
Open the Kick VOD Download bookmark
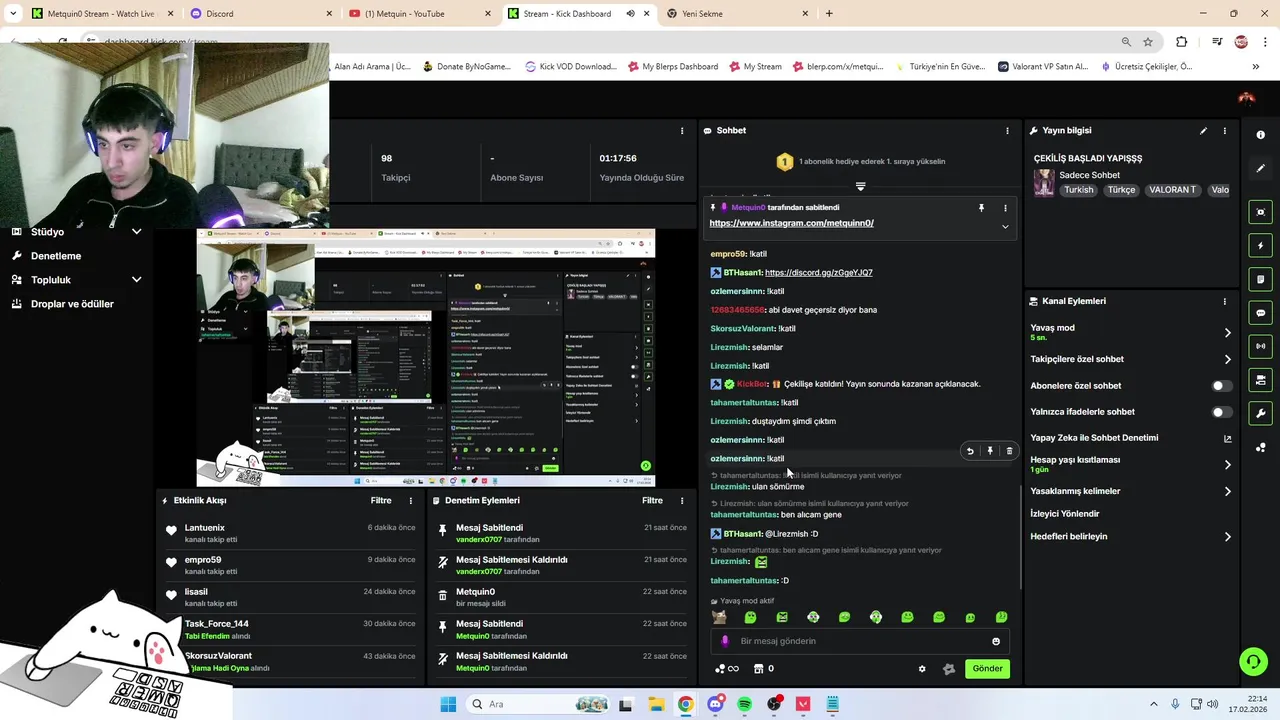[570, 67]
